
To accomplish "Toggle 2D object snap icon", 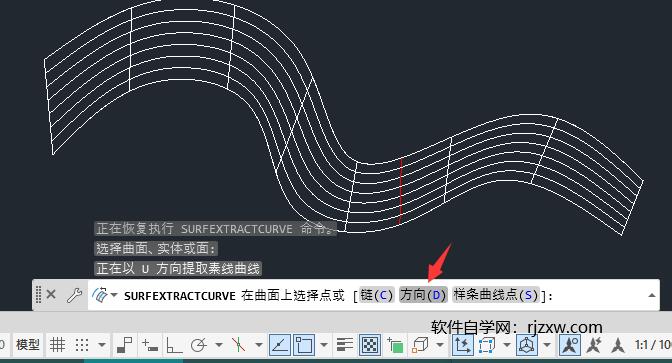I will pos(304,345).
